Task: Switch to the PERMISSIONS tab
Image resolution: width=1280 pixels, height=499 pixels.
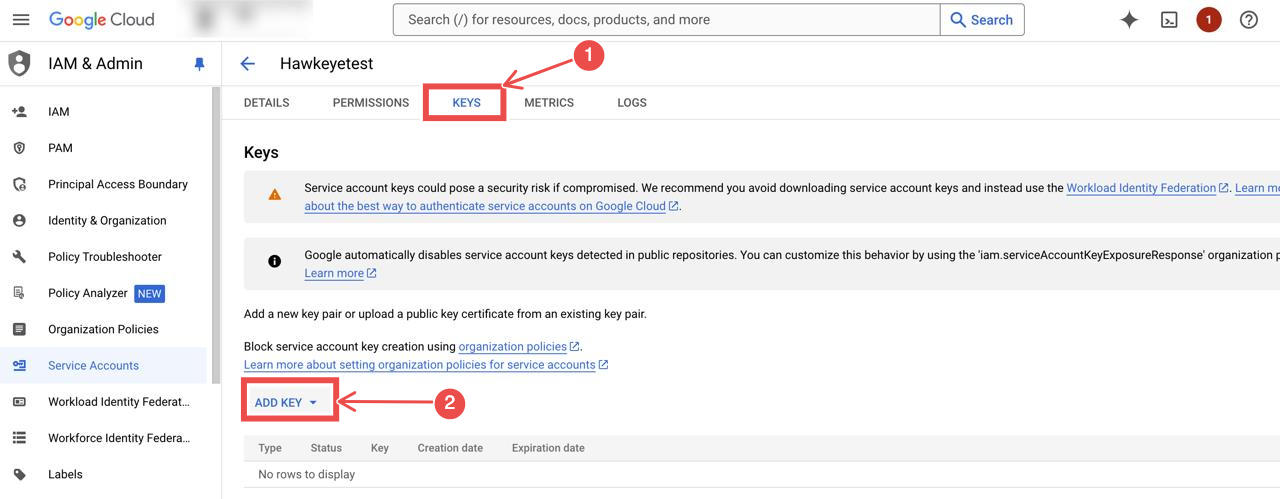Action: coord(371,103)
